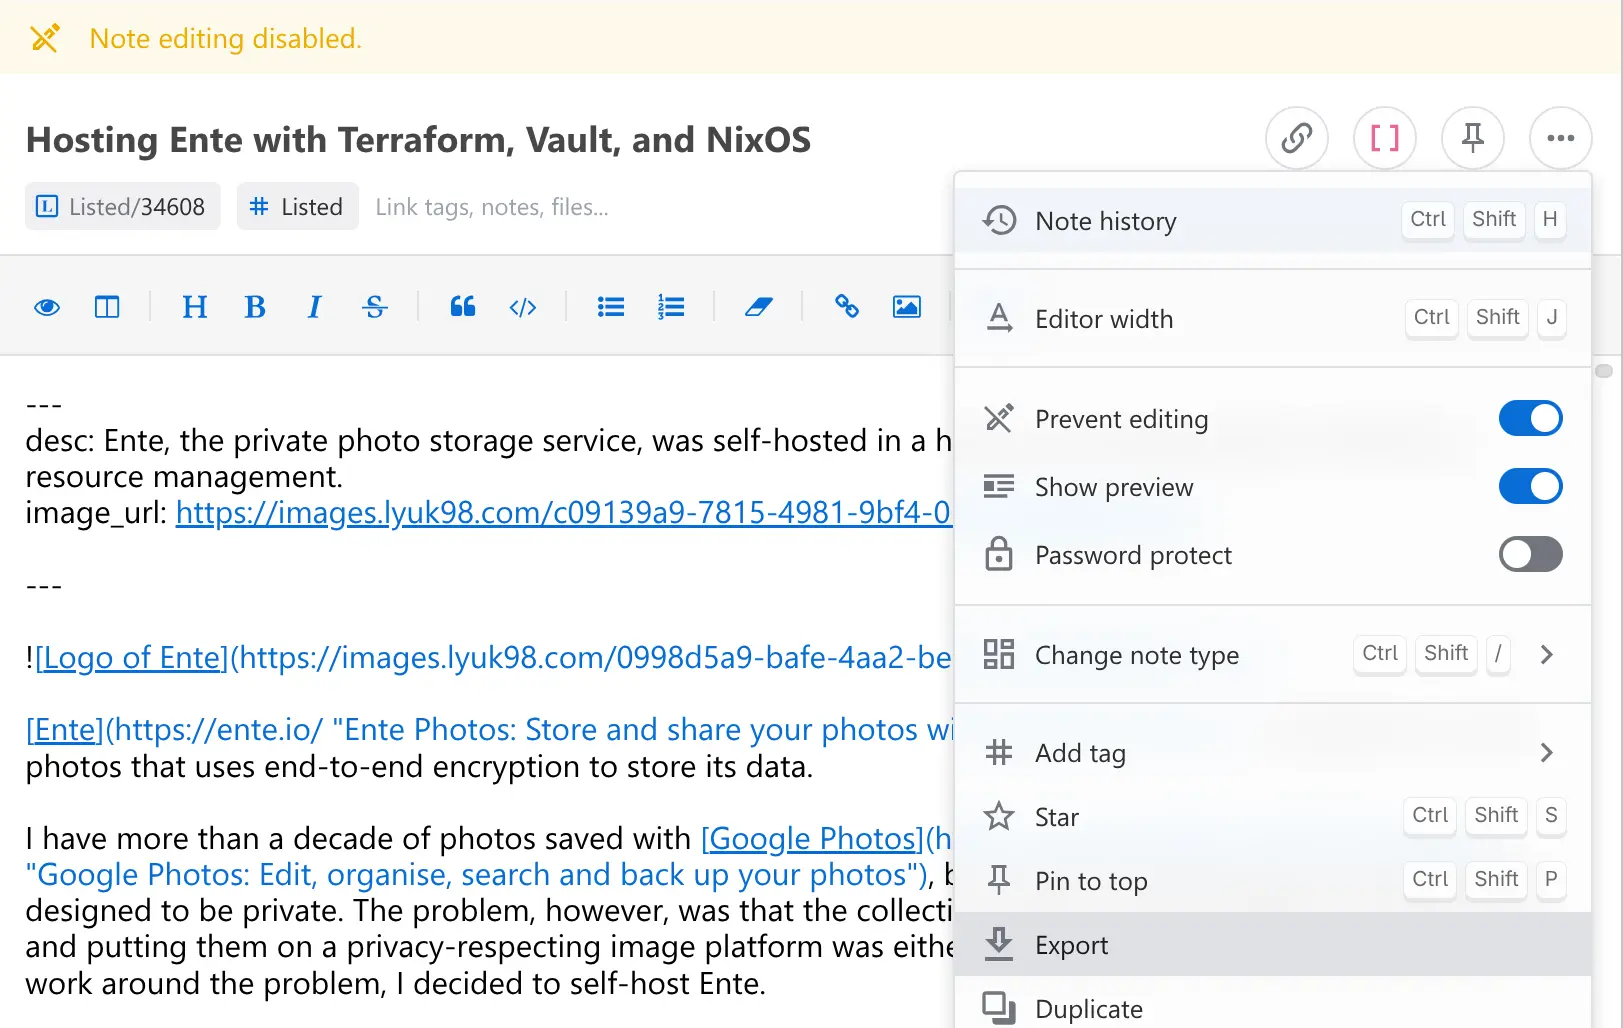Disable the Prevent editing toggle

tap(1530, 418)
